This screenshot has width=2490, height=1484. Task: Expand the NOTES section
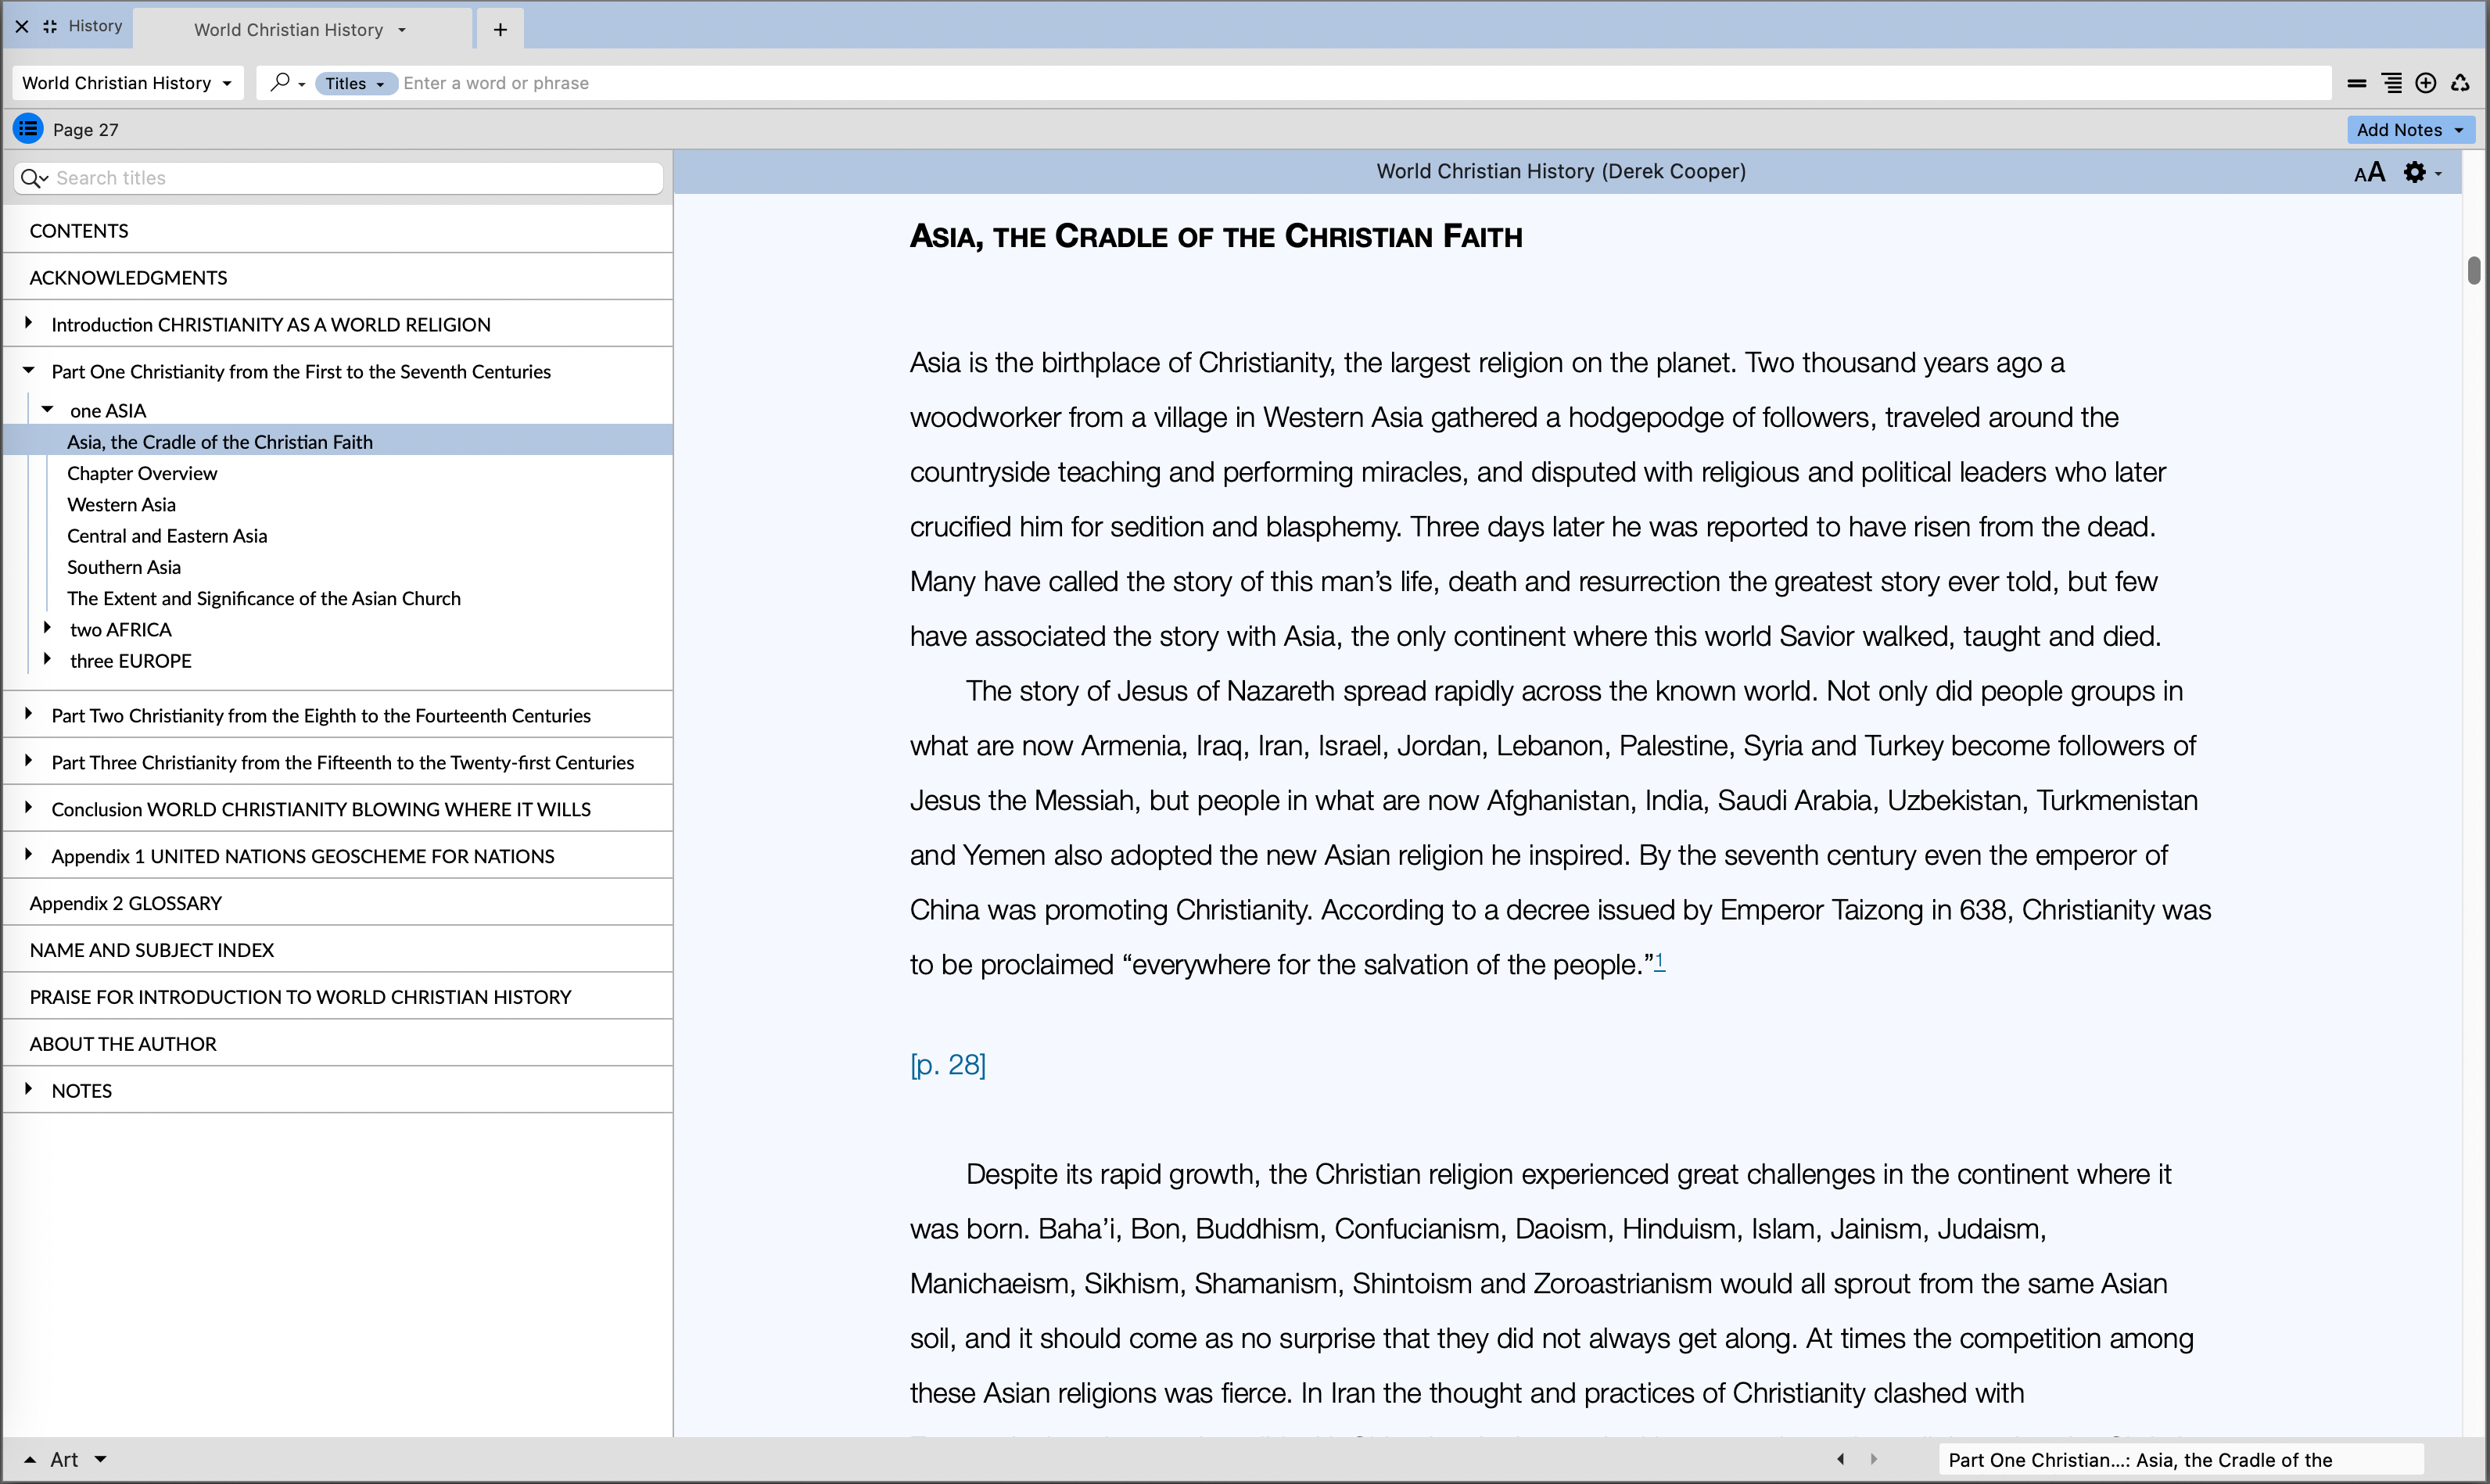(28, 1089)
